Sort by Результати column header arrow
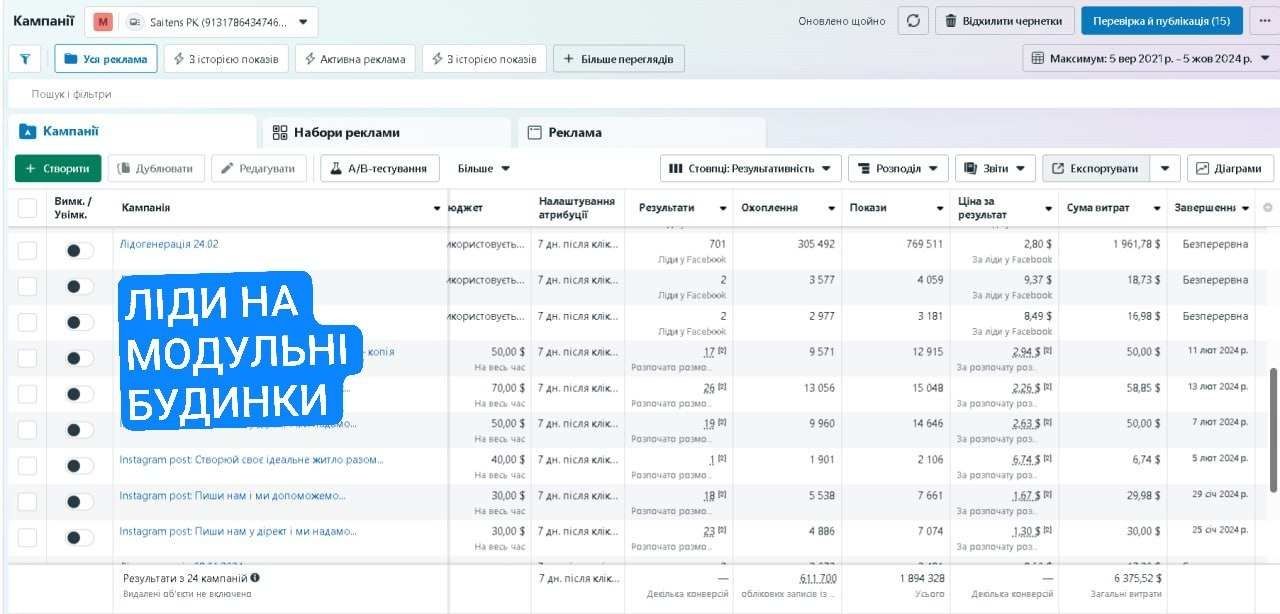 723,208
